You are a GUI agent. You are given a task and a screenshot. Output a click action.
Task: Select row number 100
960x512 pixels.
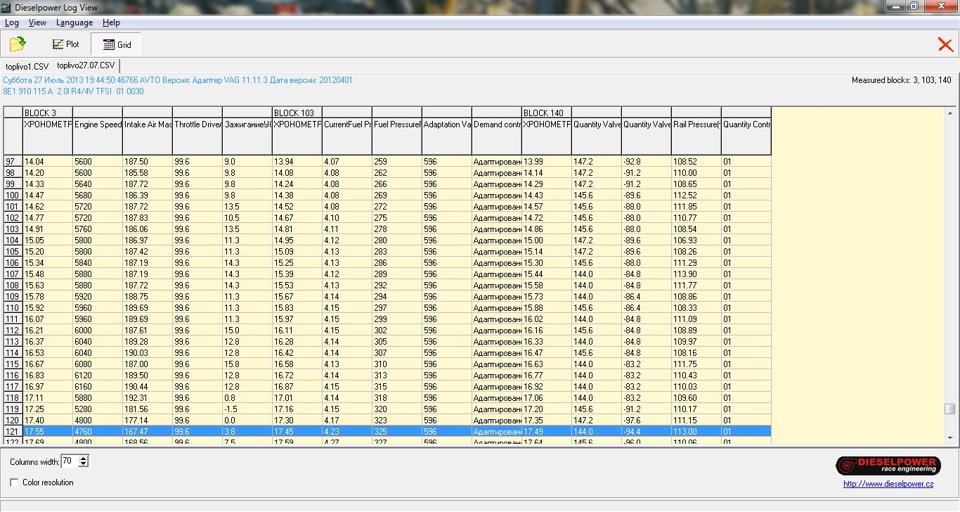[x=13, y=195]
